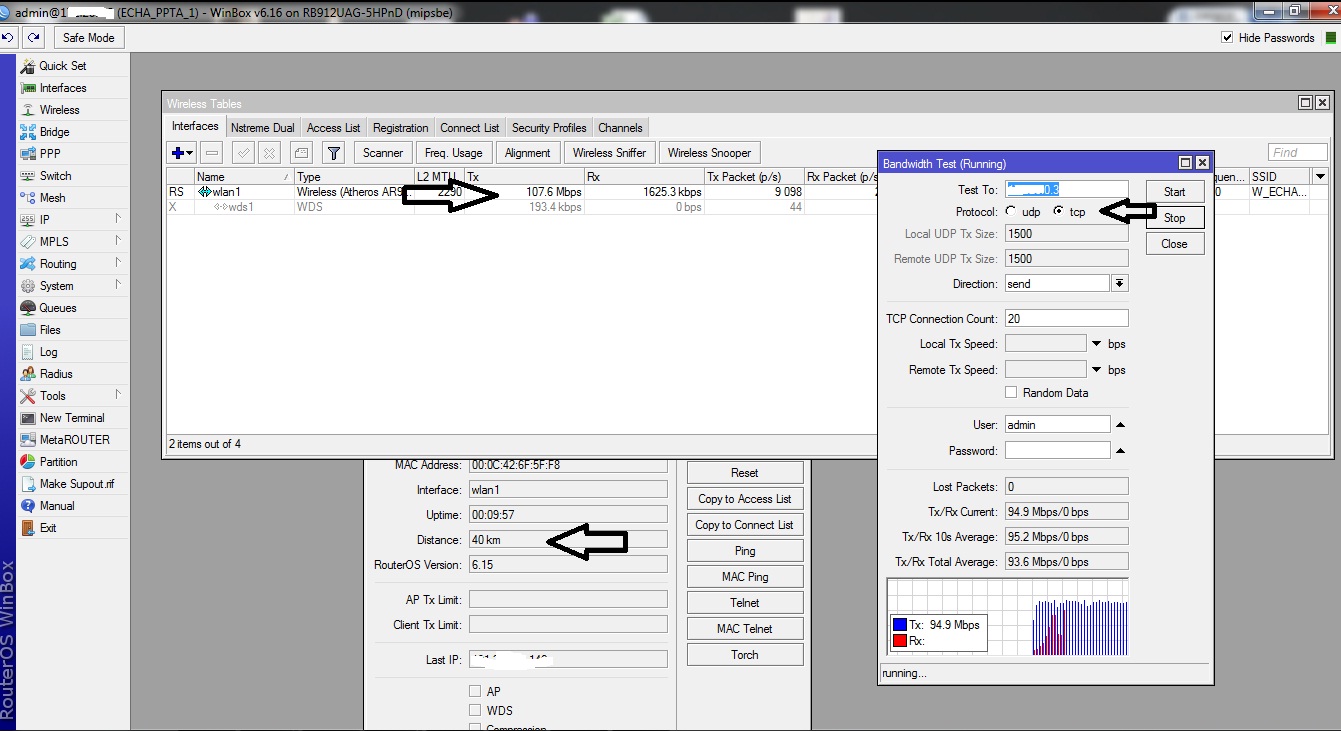Screen dimensions: 1341x731
Task: Select the tcp protocol radio button
Action: [x=1059, y=212]
